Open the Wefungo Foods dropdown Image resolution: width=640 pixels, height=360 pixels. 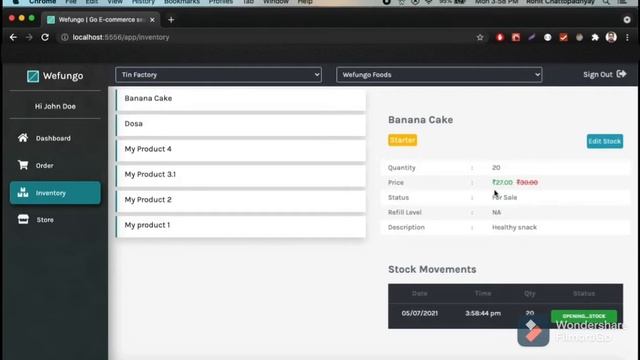pyautogui.click(x=439, y=75)
